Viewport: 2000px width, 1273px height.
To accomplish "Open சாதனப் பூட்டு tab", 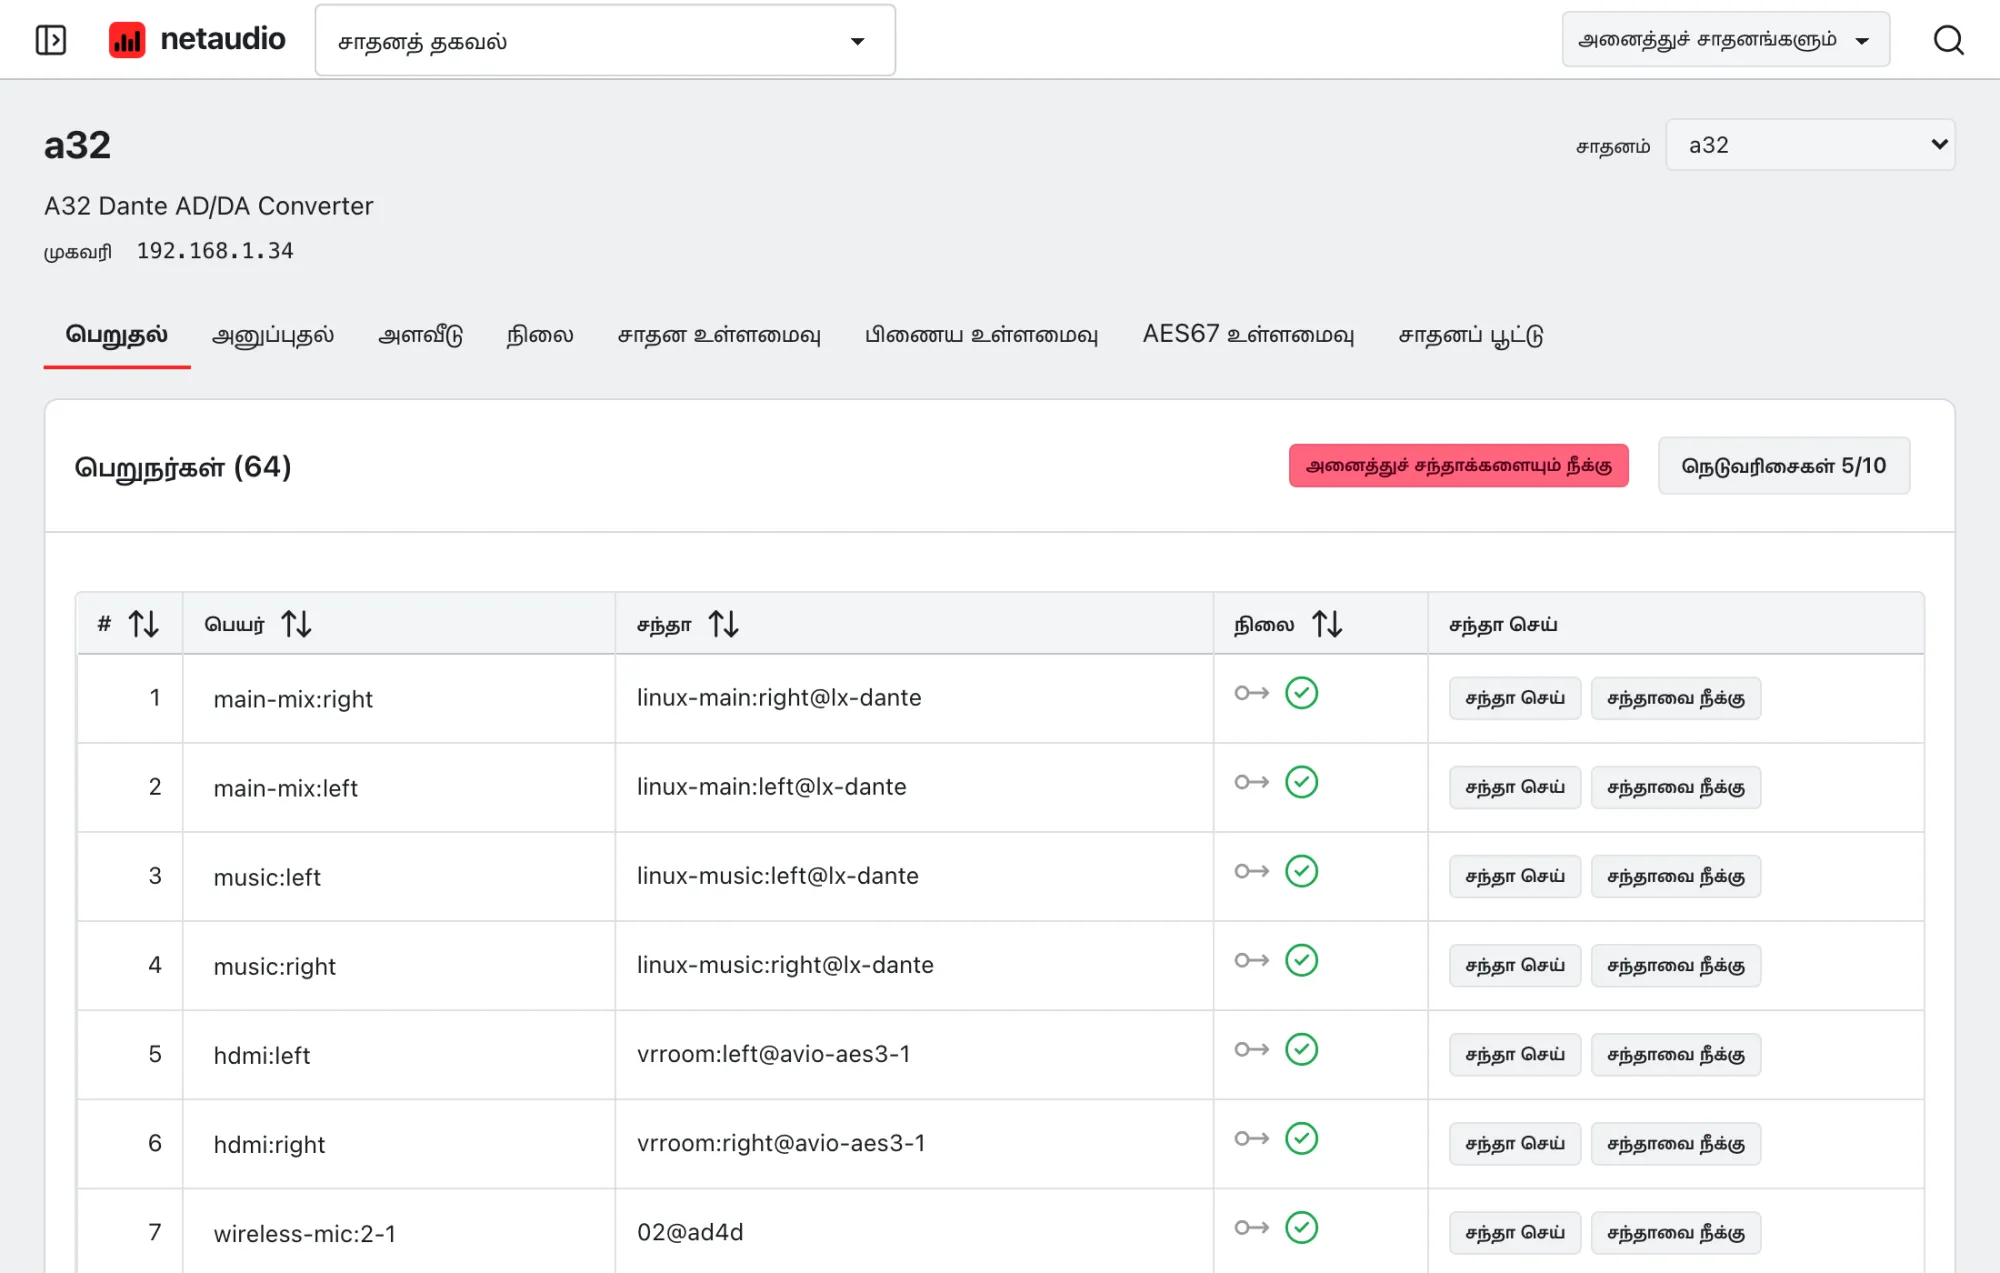I will click(1471, 335).
